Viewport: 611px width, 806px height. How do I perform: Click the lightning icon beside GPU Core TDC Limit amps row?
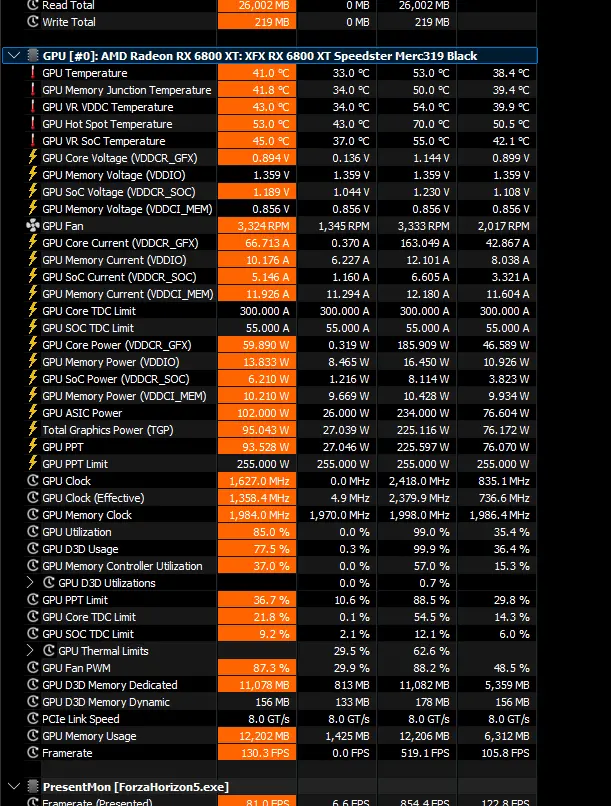click(x=33, y=310)
